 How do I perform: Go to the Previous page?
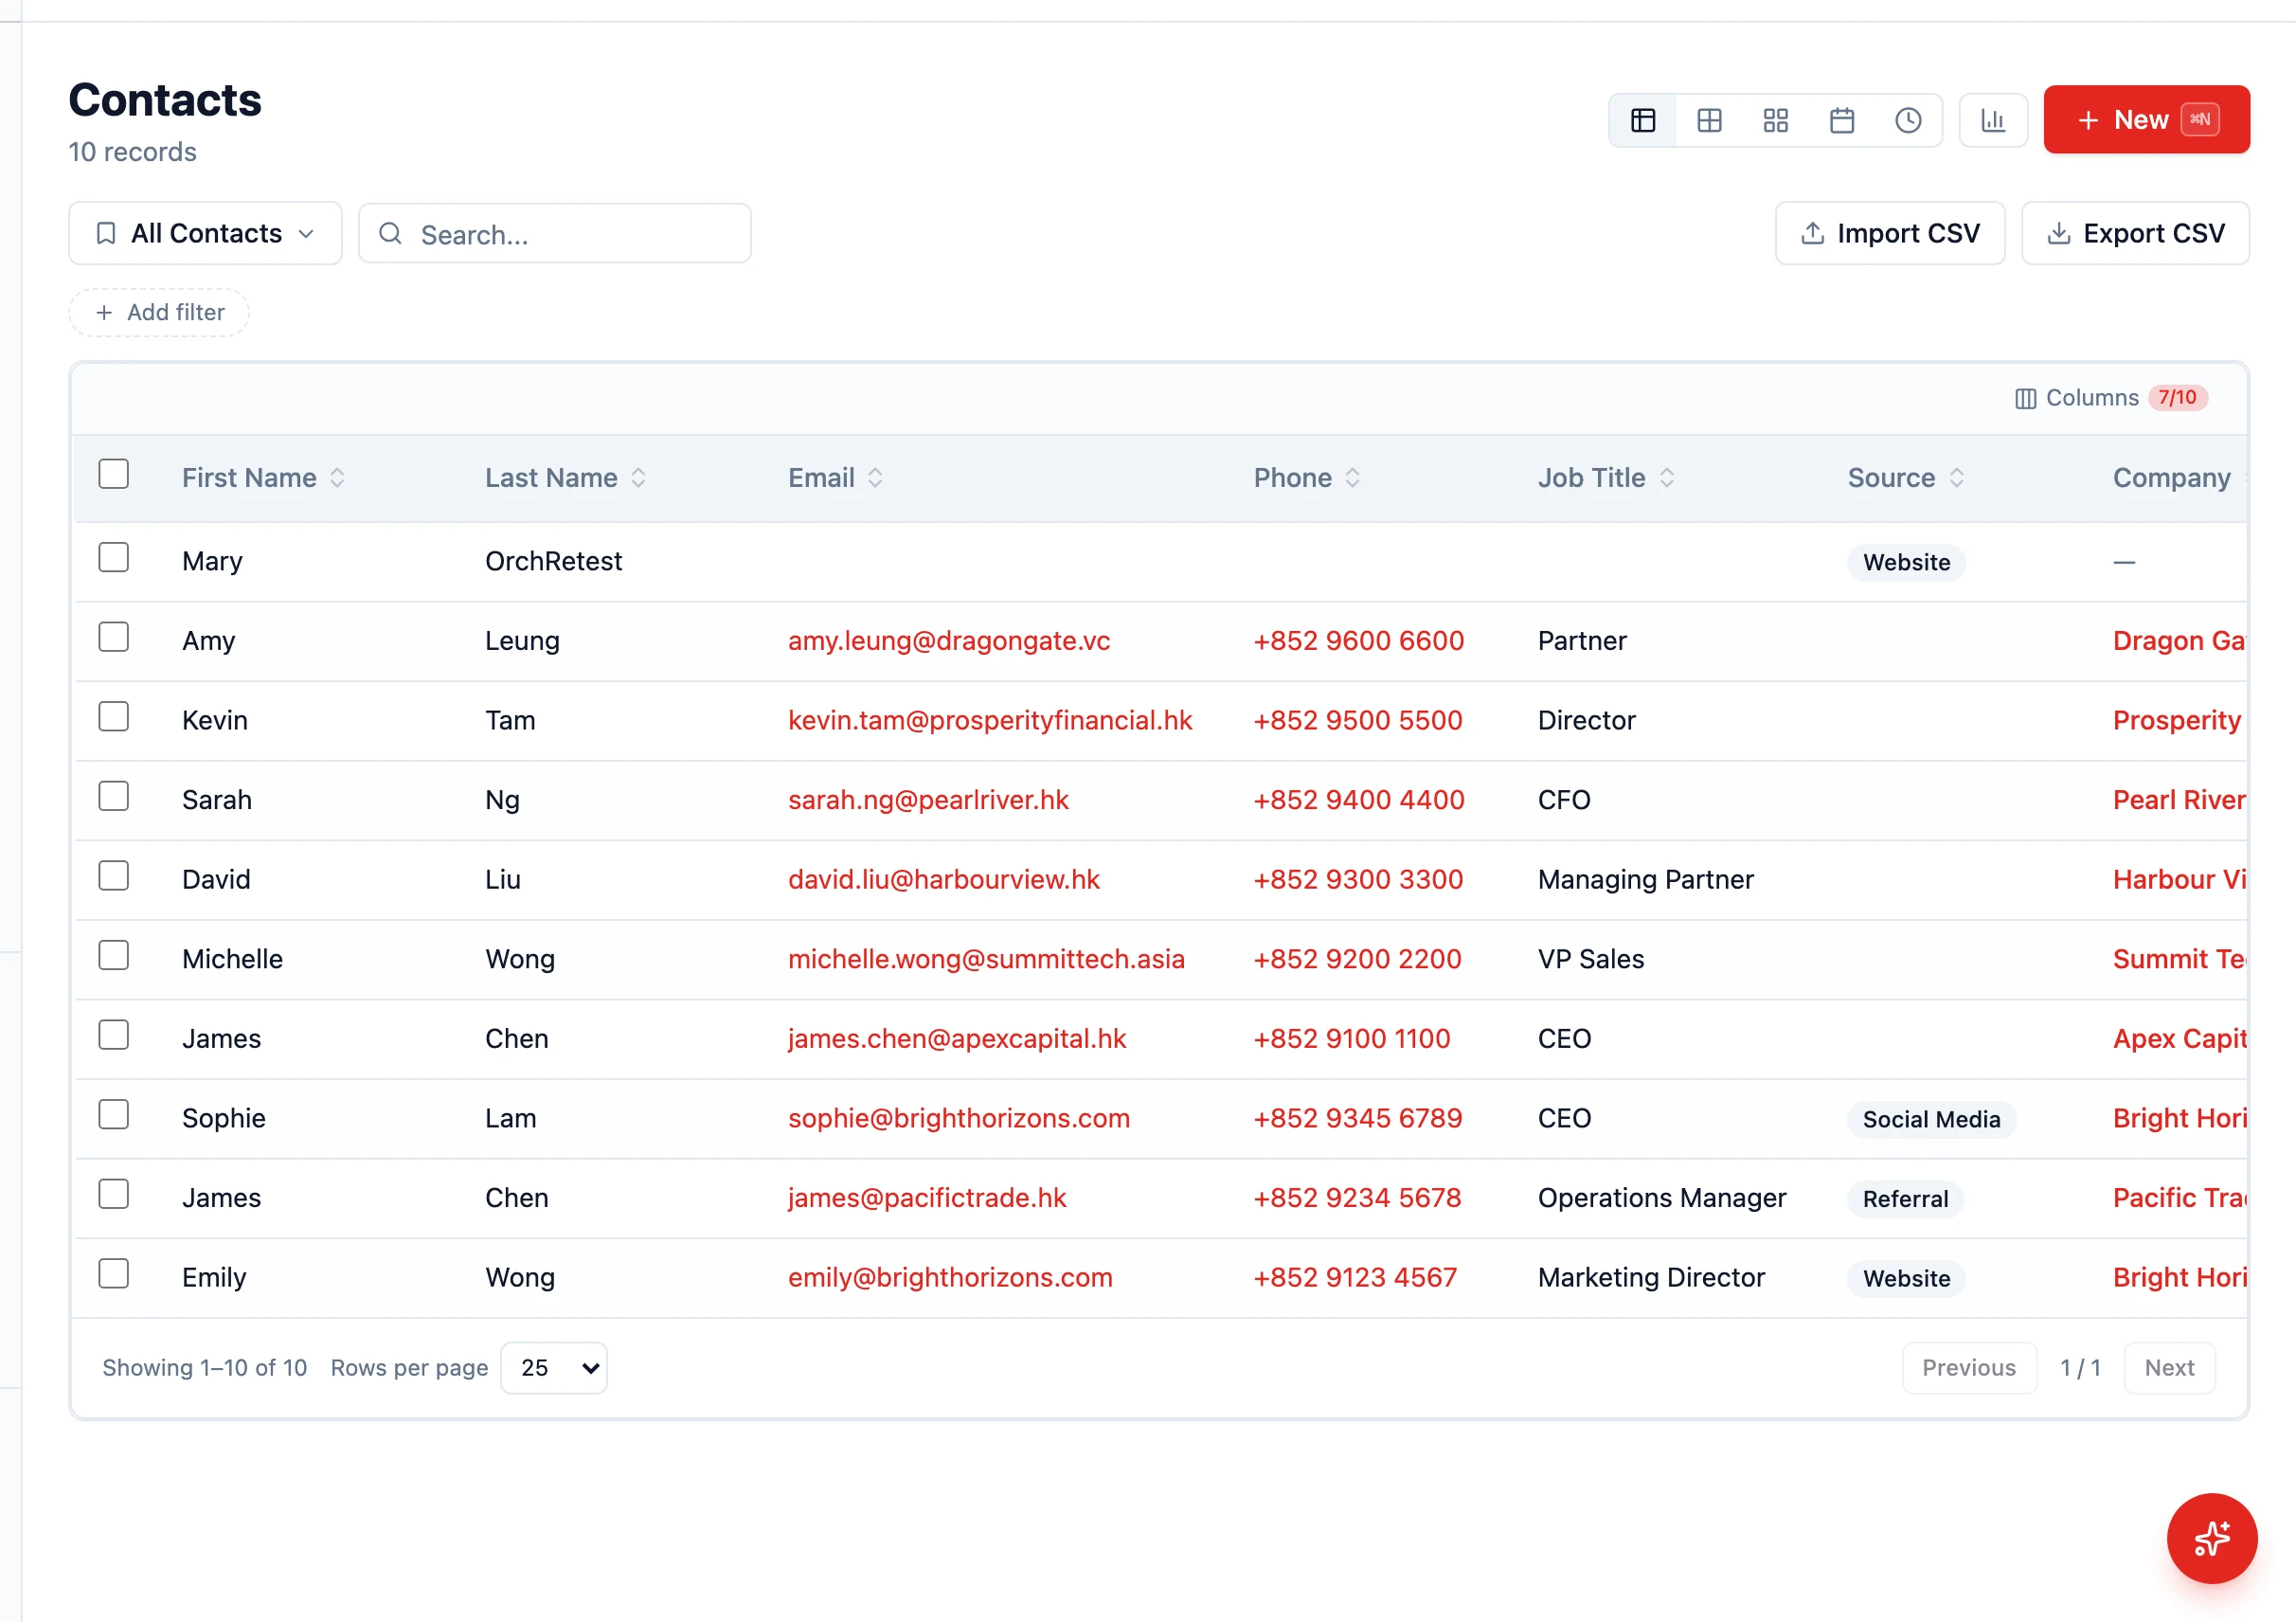coord(1968,1367)
